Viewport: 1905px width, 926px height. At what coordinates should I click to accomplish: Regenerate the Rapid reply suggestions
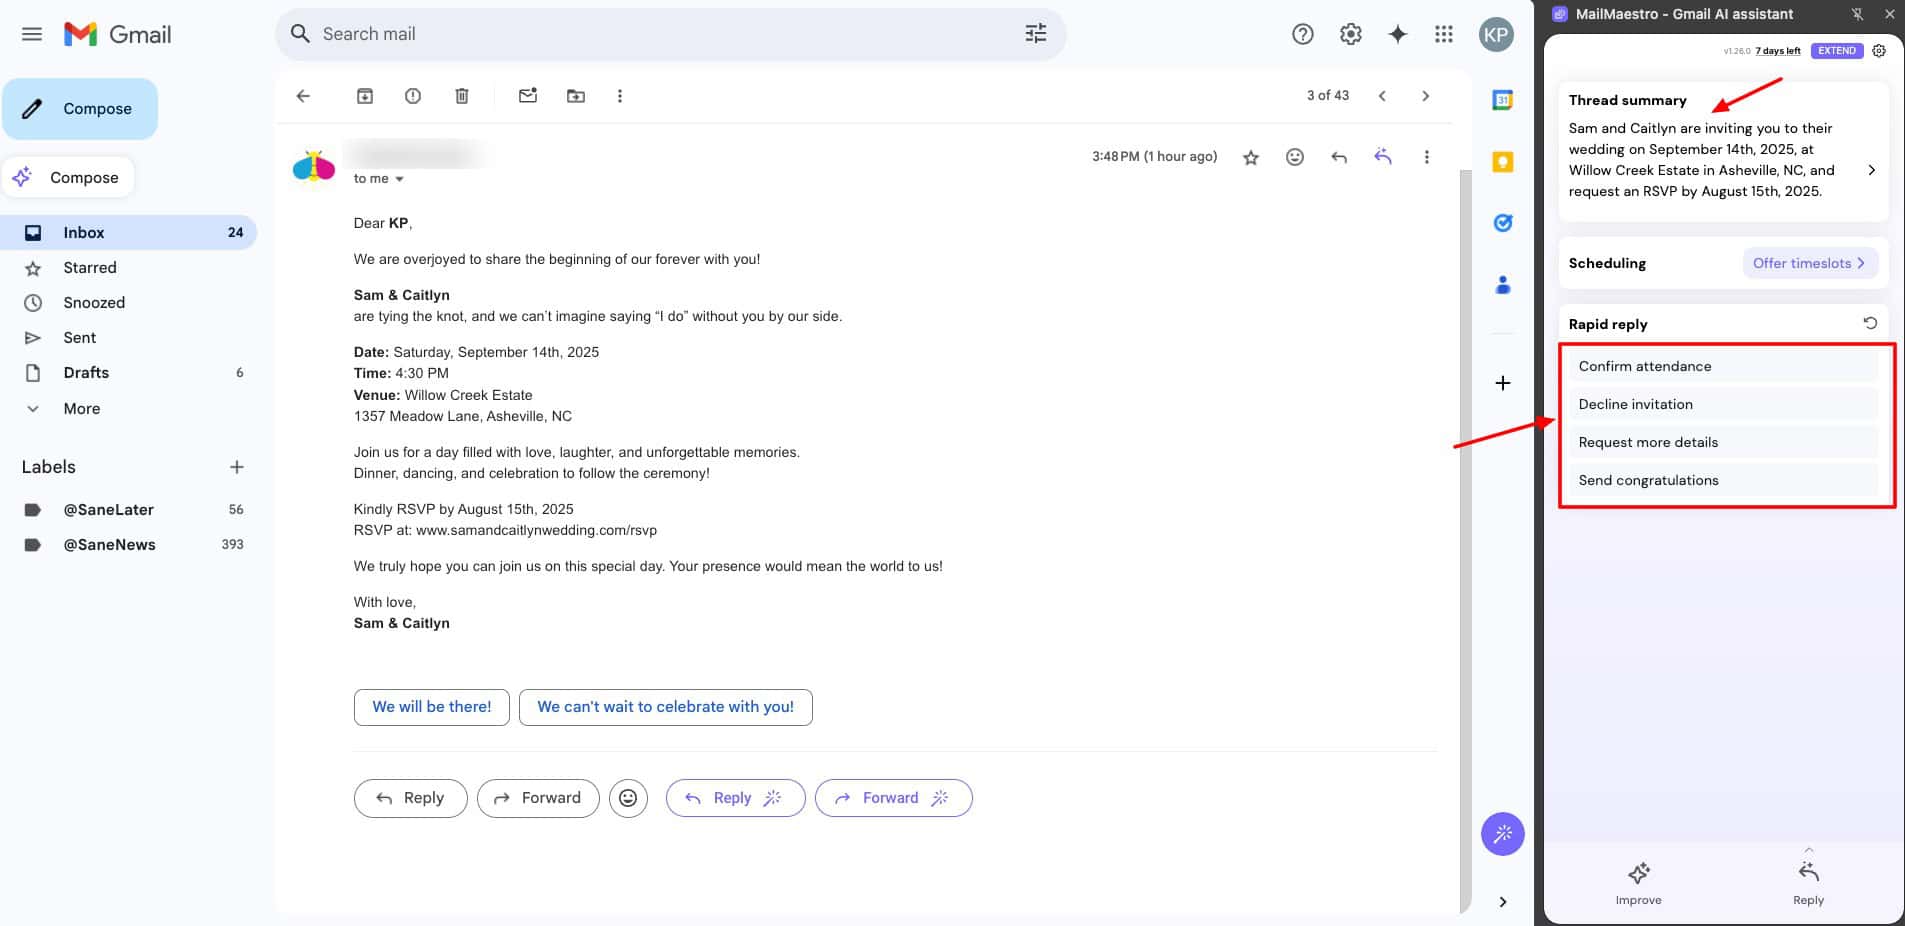click(x=1869, y=323)
